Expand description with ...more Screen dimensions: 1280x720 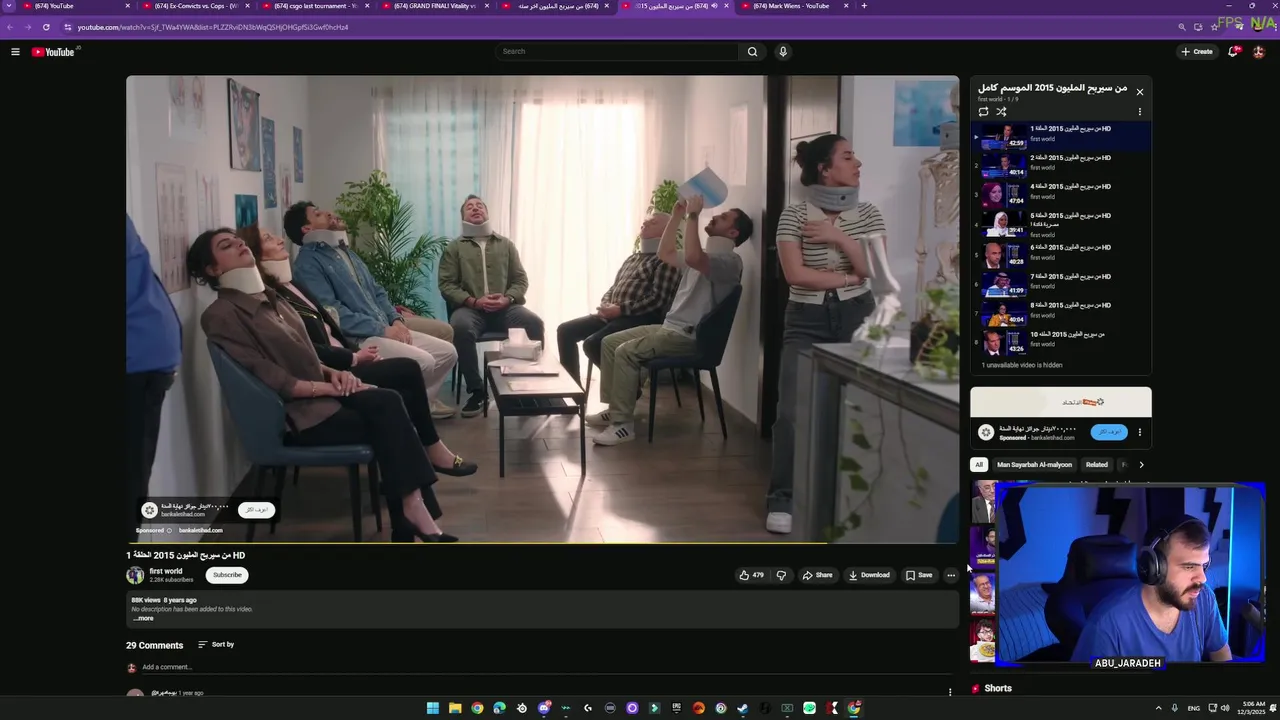coord(143,618)
